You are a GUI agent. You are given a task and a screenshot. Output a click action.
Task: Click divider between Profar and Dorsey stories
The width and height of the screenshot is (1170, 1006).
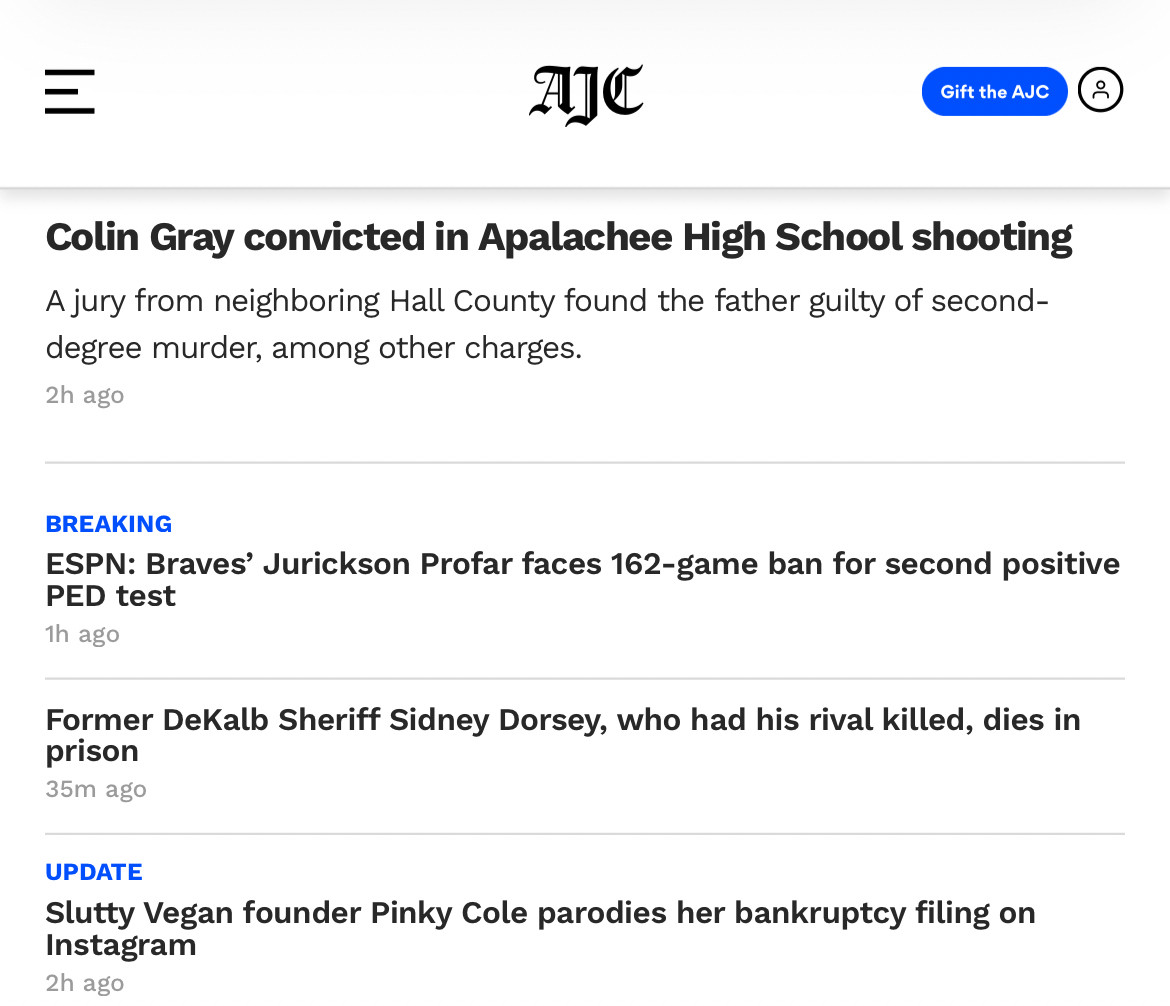point(585,679)
